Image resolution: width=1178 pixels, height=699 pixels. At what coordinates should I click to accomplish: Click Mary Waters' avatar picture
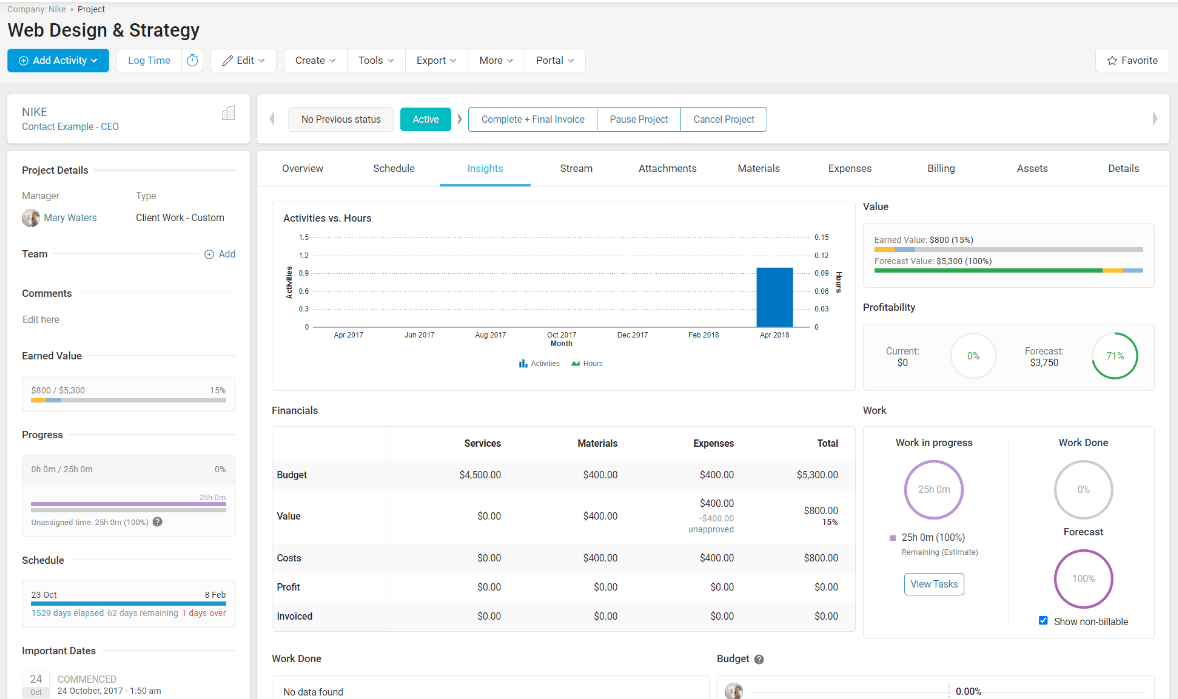coord(31,218)
